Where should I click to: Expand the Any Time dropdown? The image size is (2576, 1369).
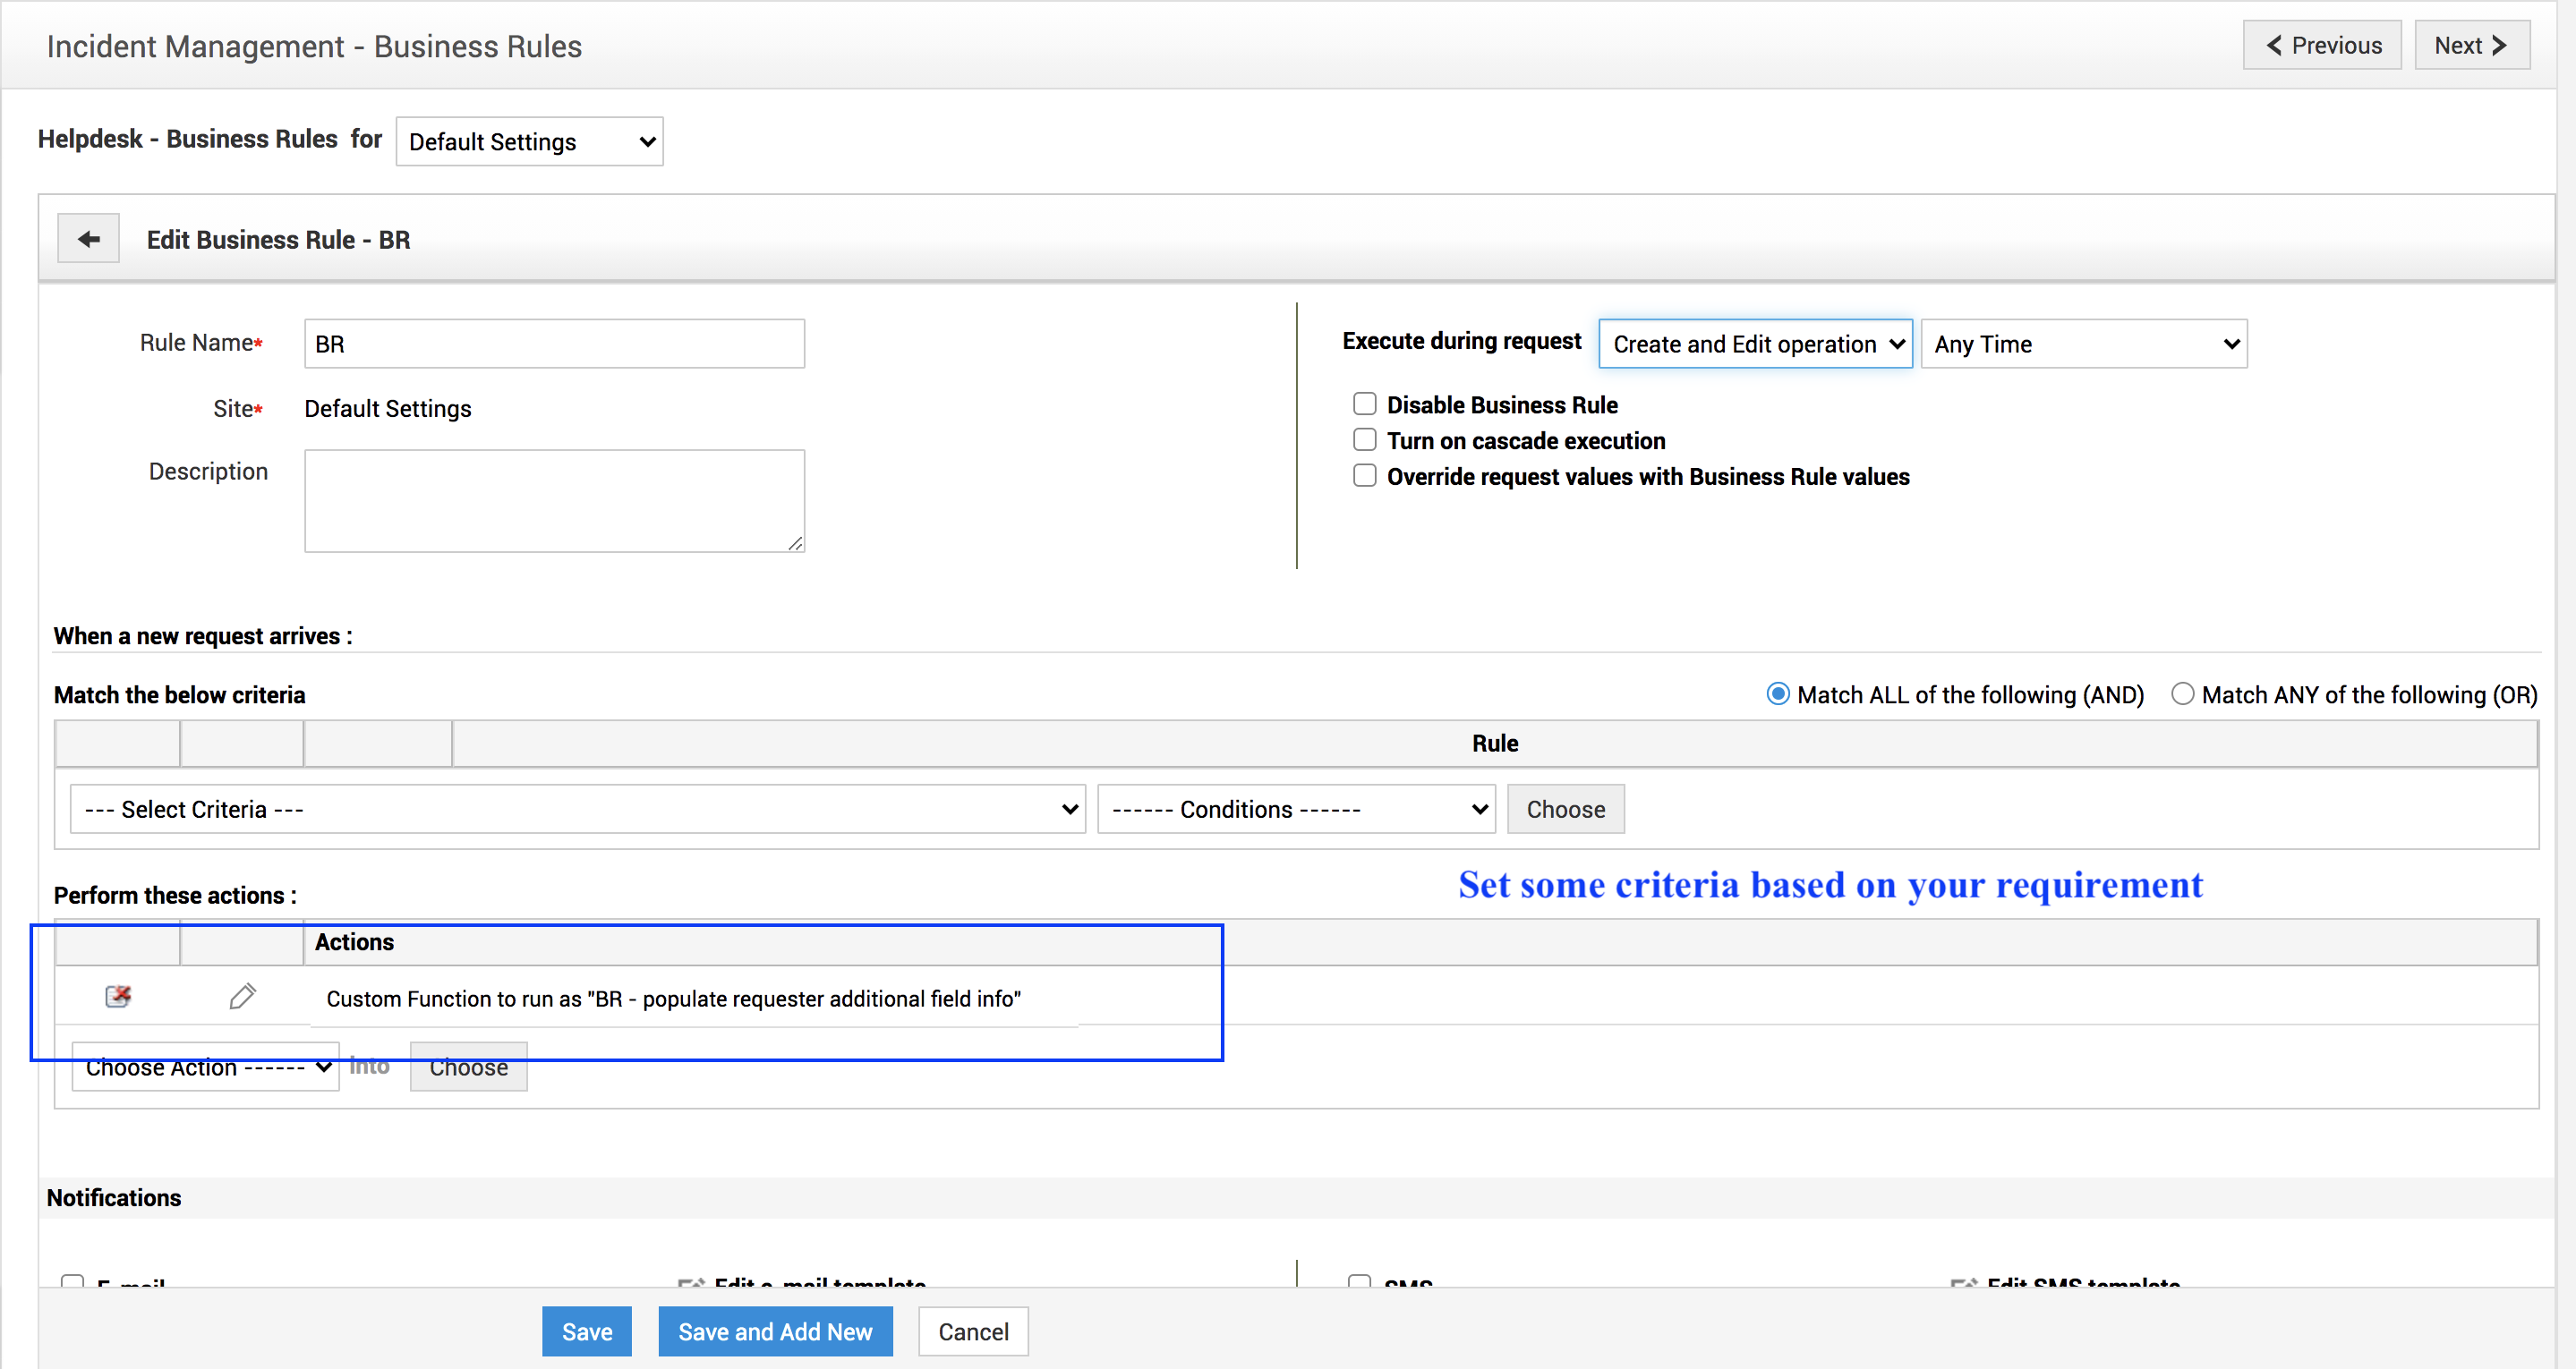(x=2084, y=344)
